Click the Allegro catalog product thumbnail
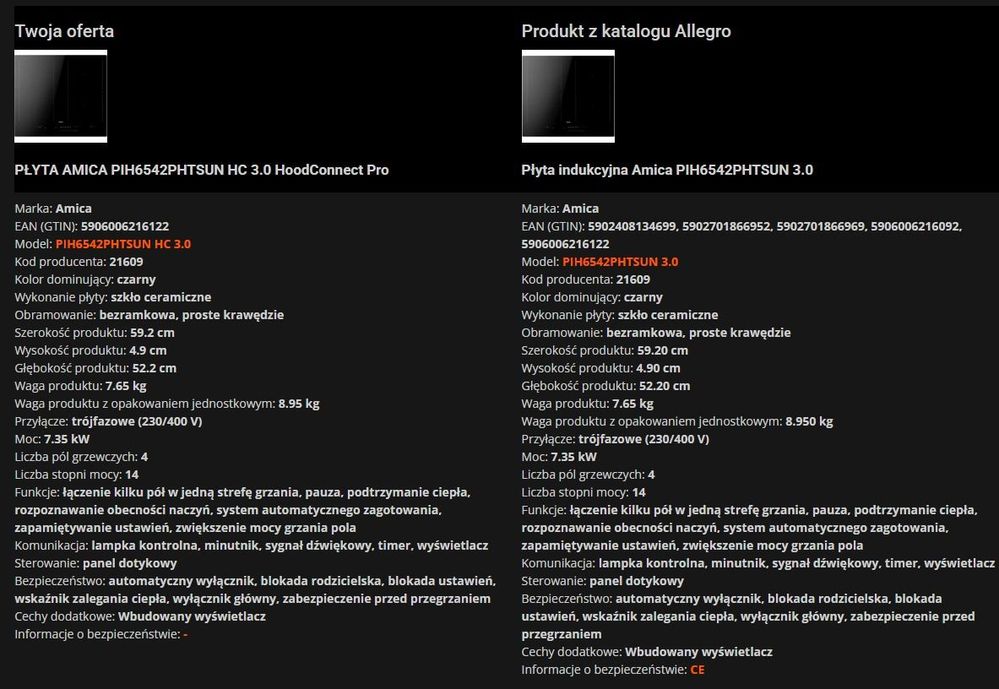Image resolution: width=999 pixels, height=689 pixels. pyautogui.click(x=568, y=96)
